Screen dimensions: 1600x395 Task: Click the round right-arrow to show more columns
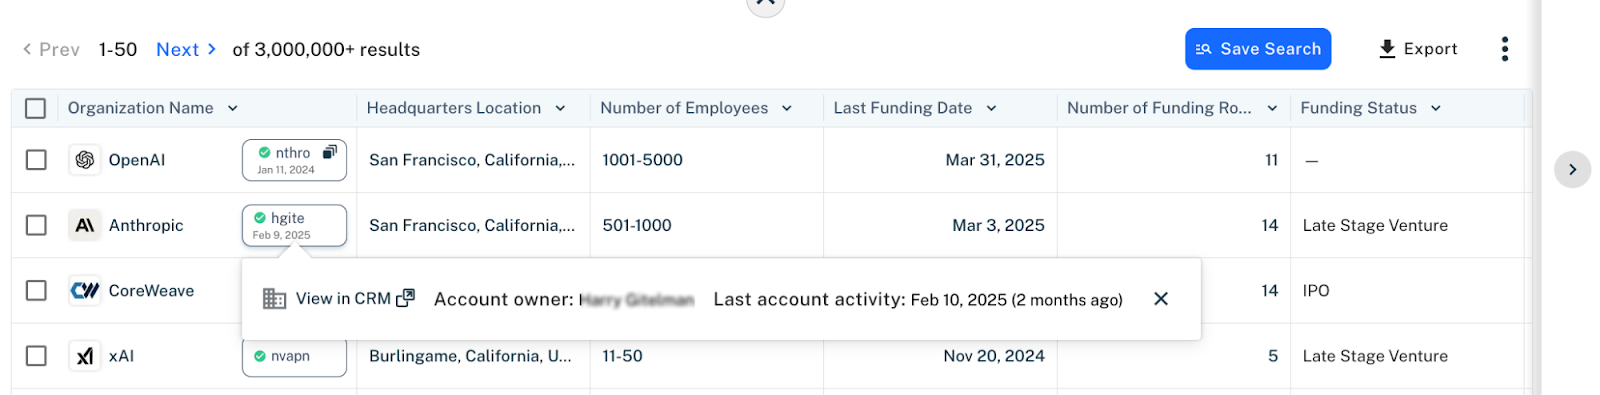pyautogui.click(x=1572, y=170)
